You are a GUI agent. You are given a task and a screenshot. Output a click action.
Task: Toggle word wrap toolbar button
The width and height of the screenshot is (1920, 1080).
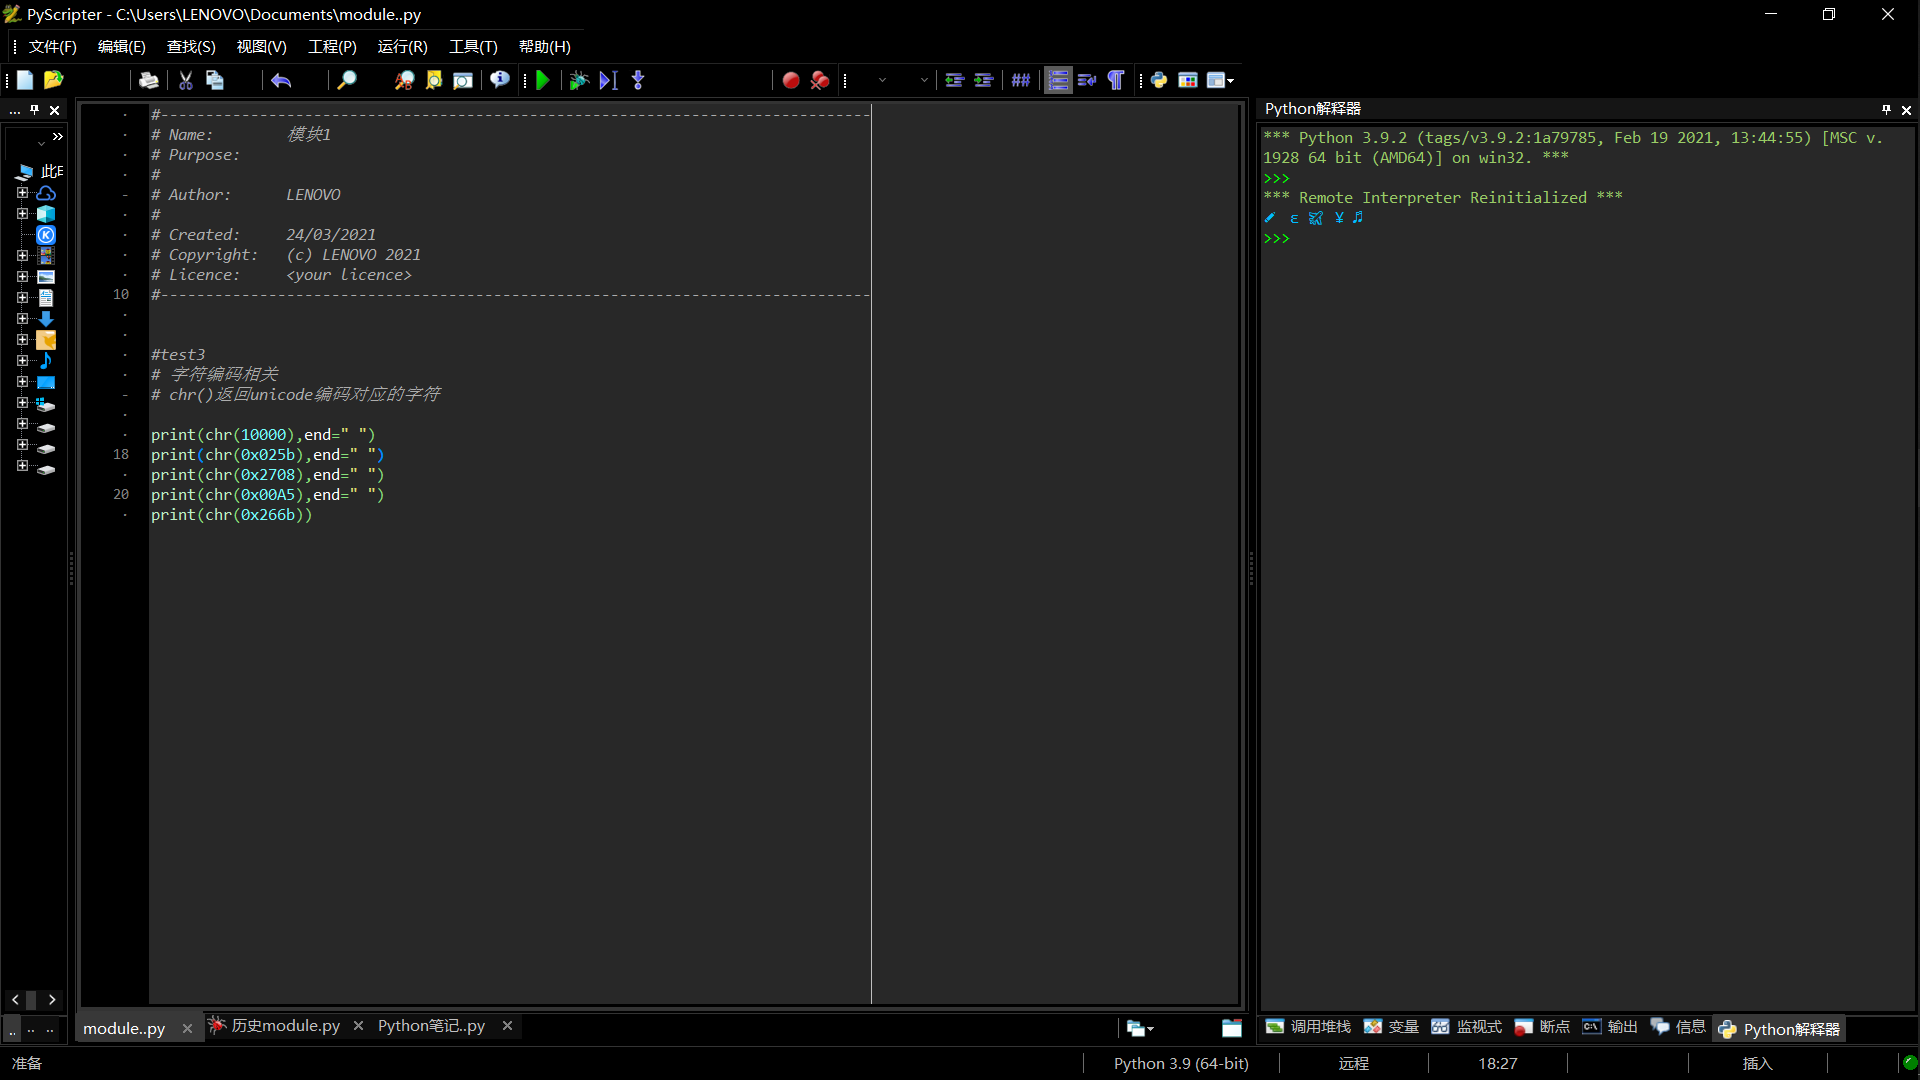(1087, 80)
